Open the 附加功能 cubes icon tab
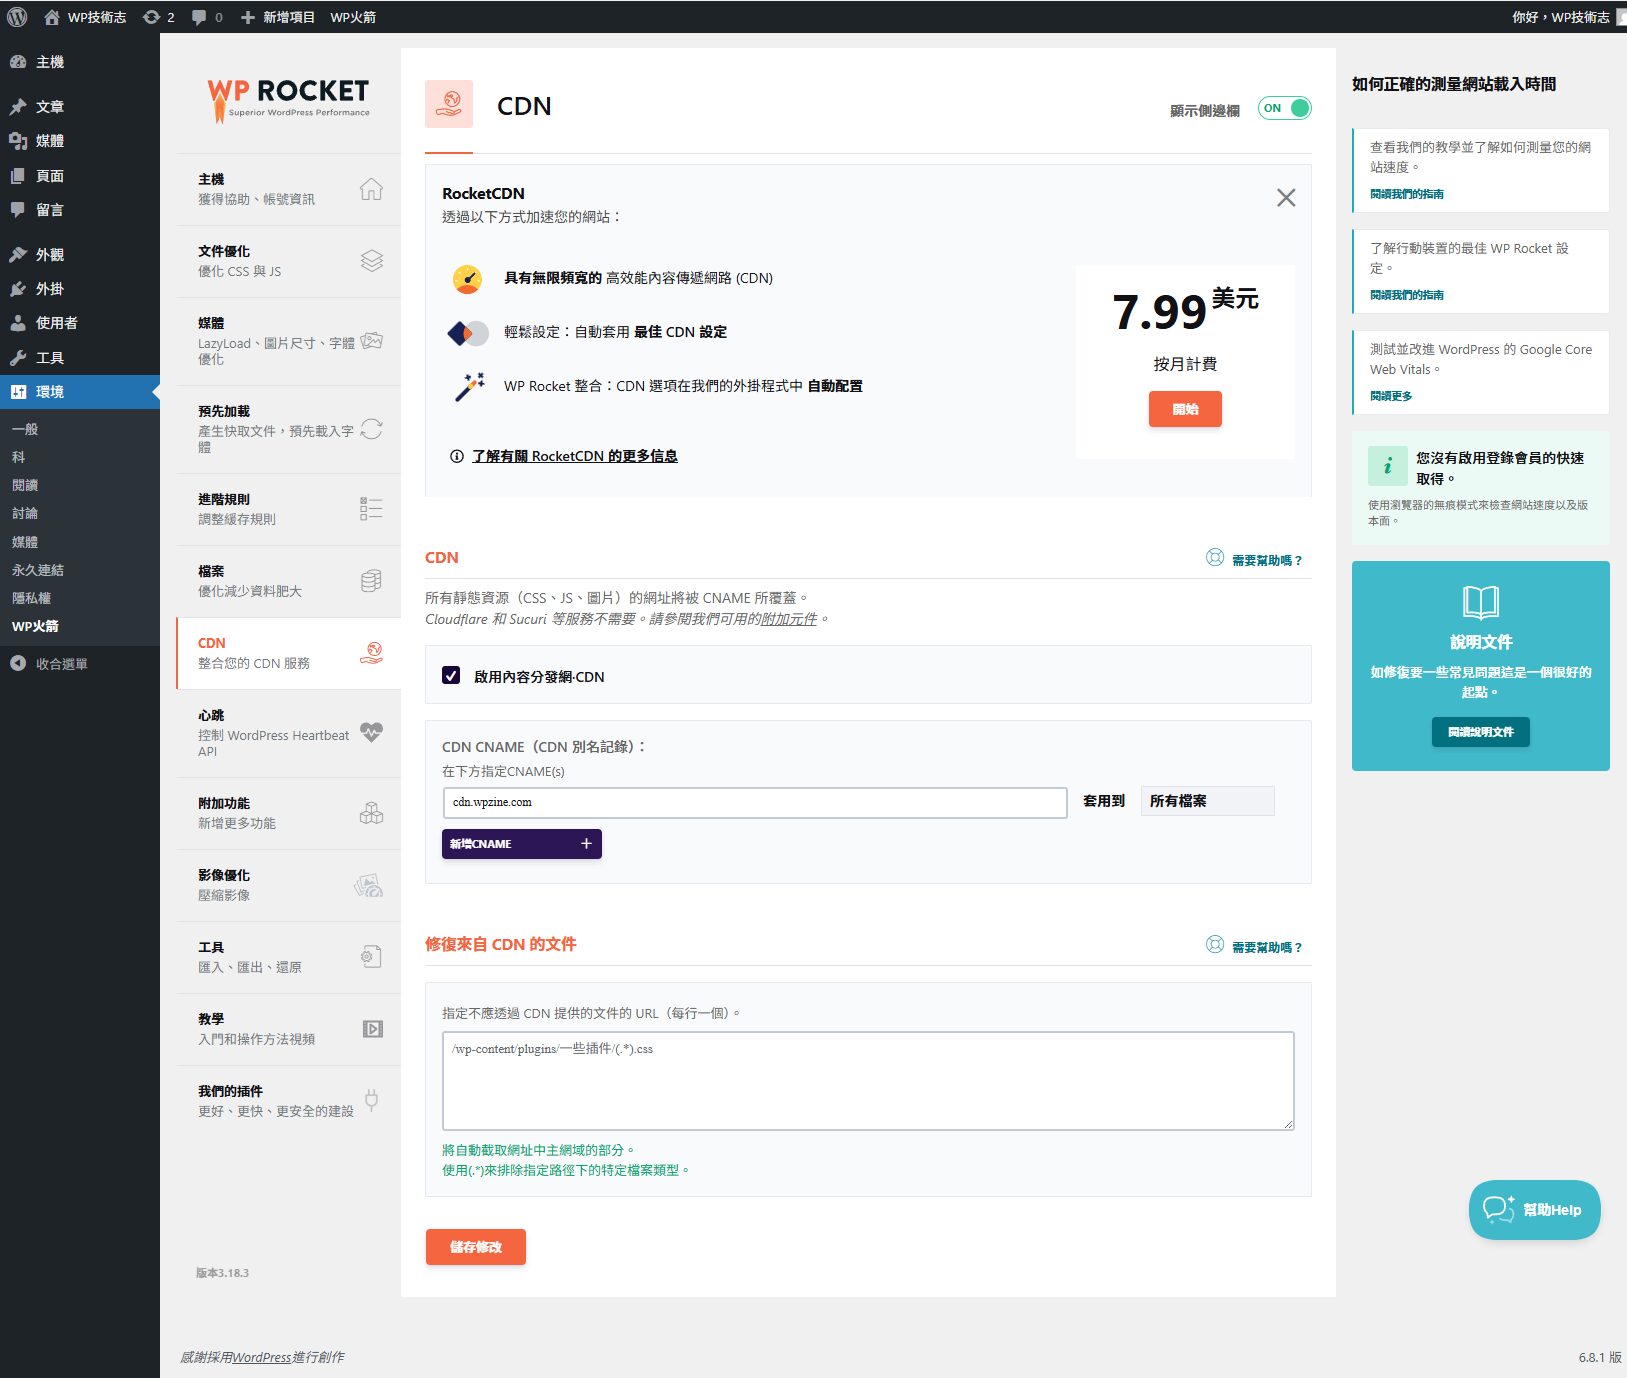The image size is (1627, 1378). click(371, 813)
